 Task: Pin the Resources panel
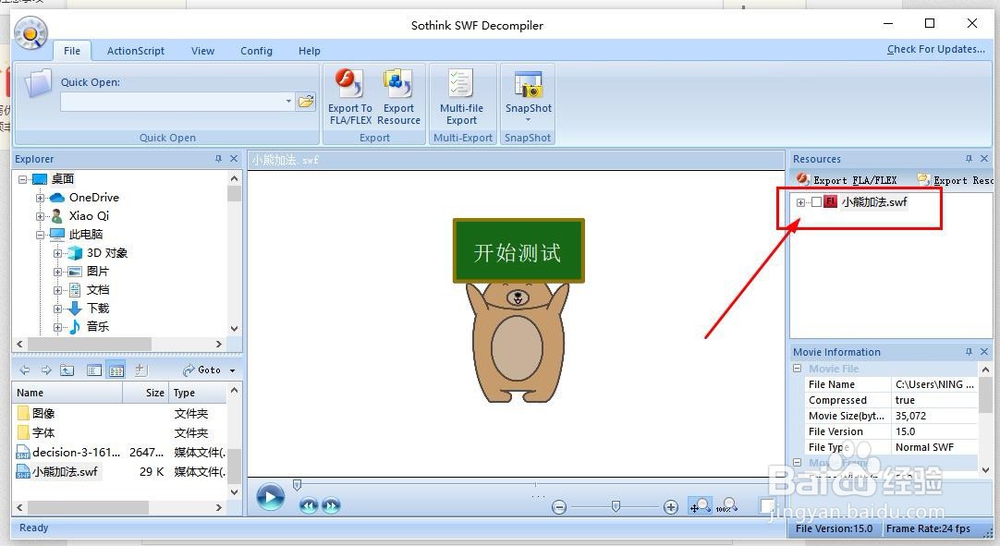(x=969, y=159)
